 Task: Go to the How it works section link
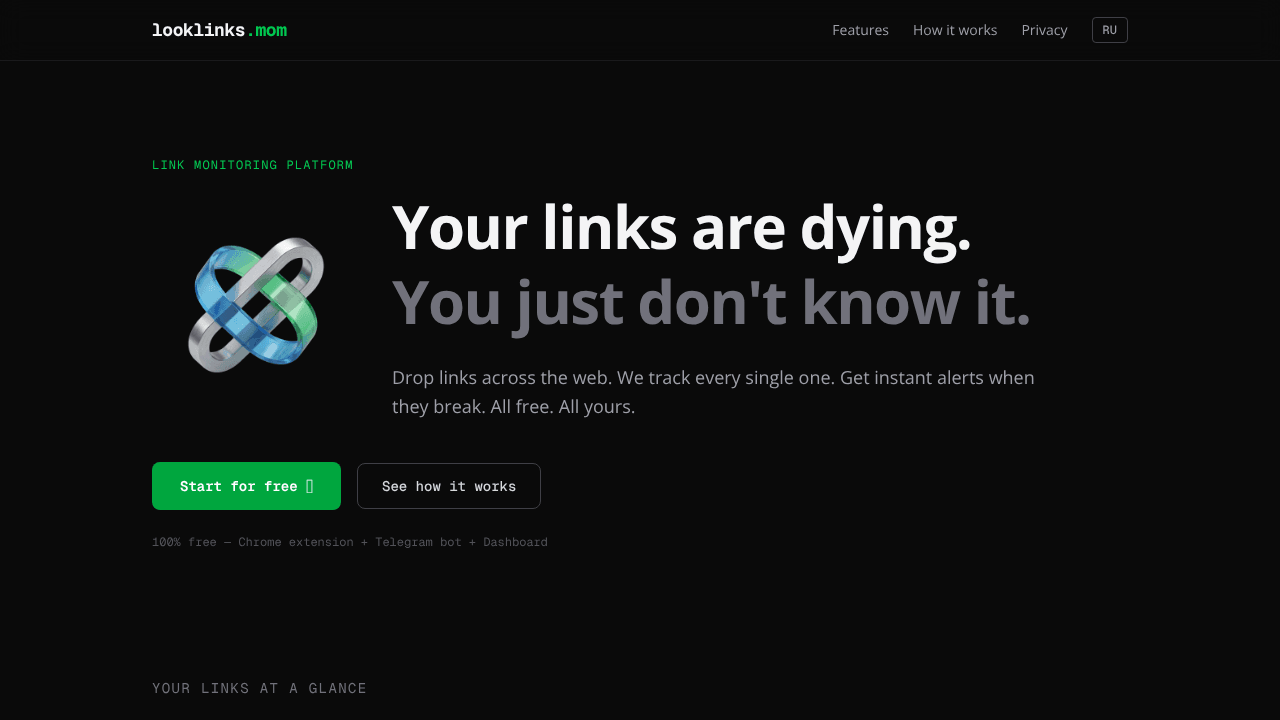955,30
